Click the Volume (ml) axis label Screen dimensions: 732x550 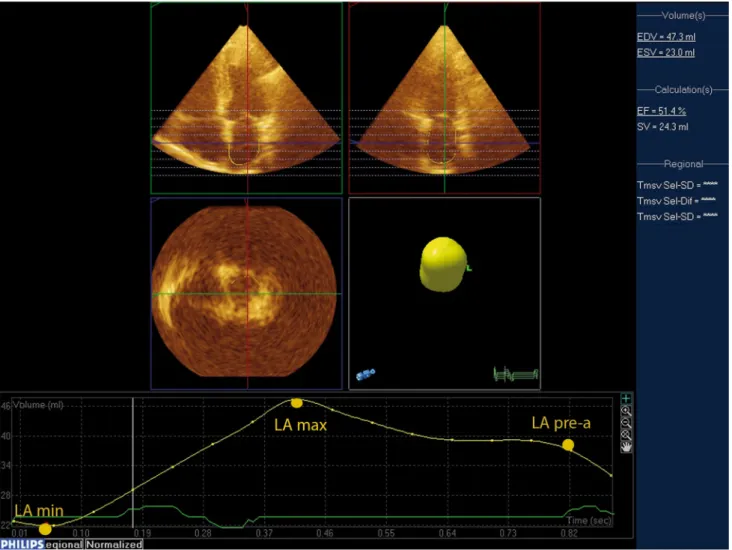(x=38, y=405)
